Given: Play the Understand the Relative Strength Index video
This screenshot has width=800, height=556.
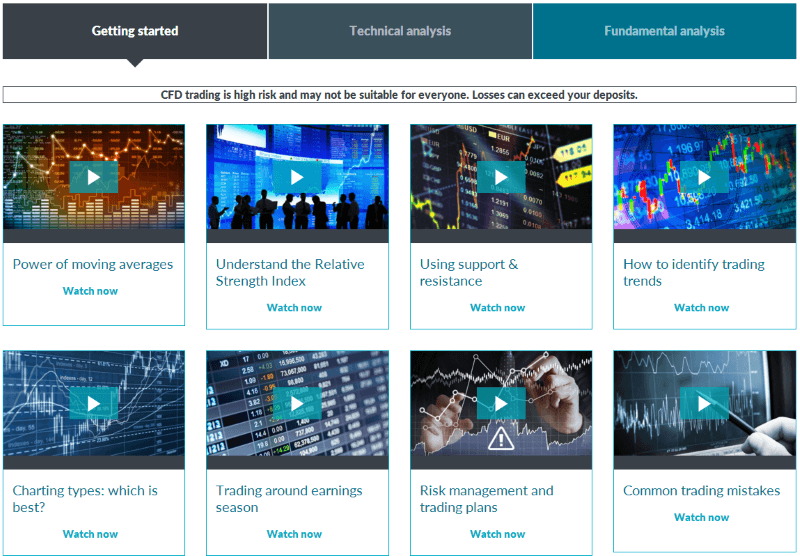Looking at the screenshot, I should click(297, 177).
